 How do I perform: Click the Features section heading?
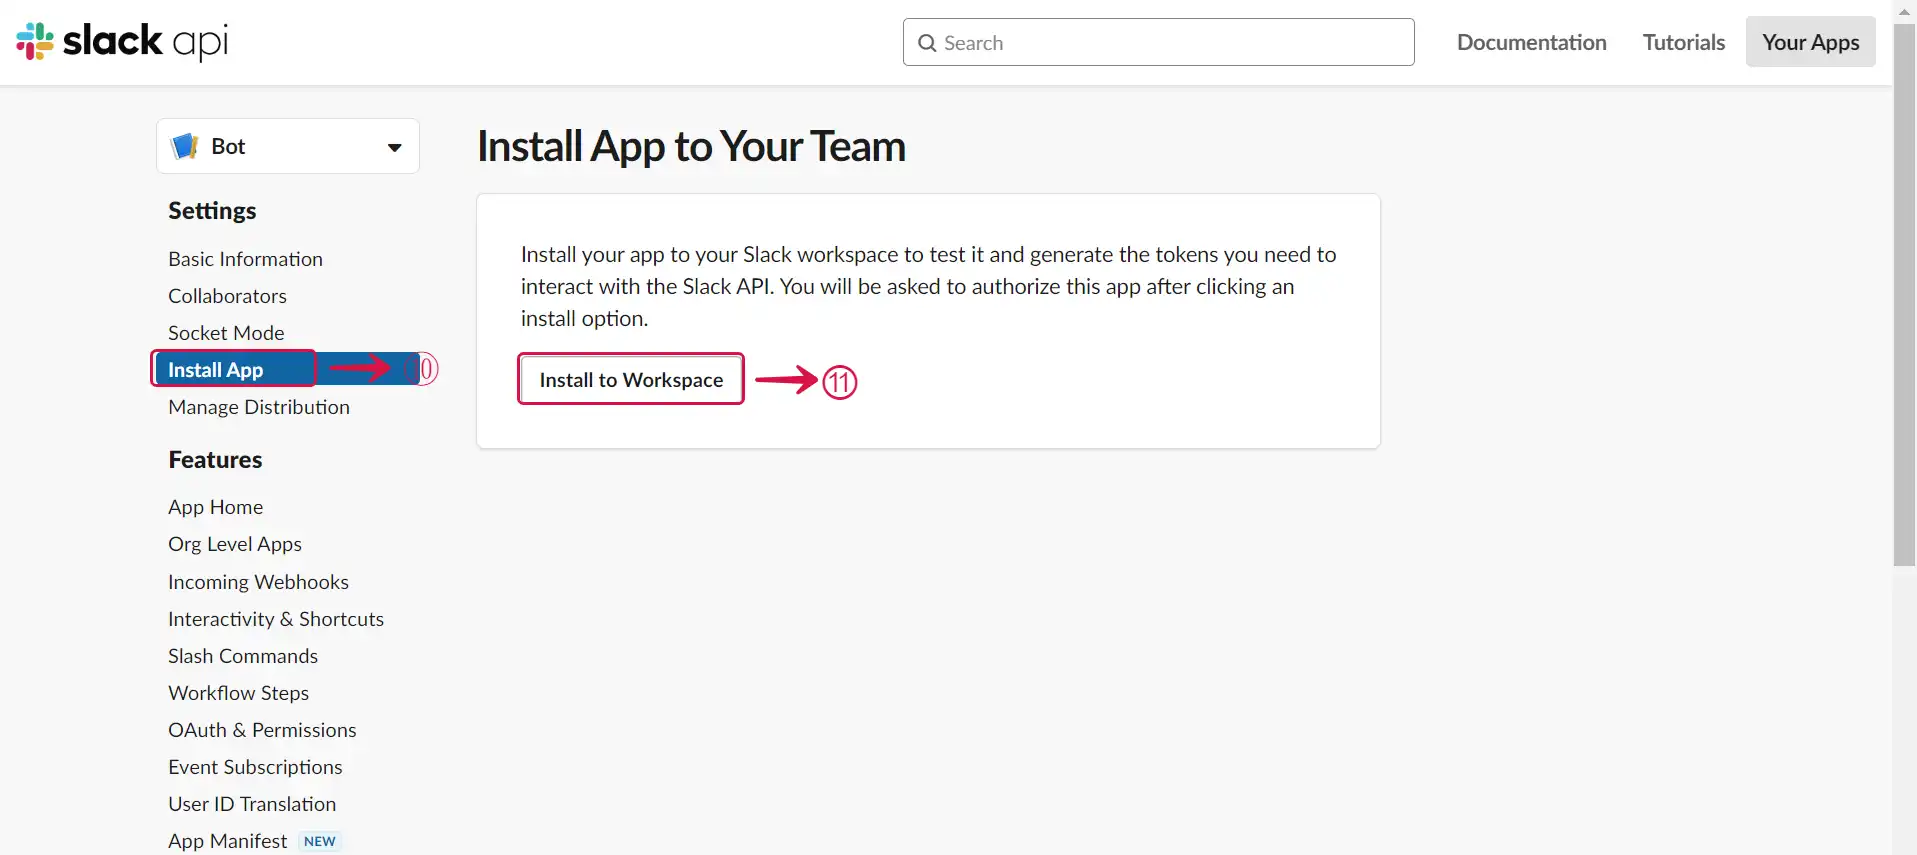coord(215,460)
